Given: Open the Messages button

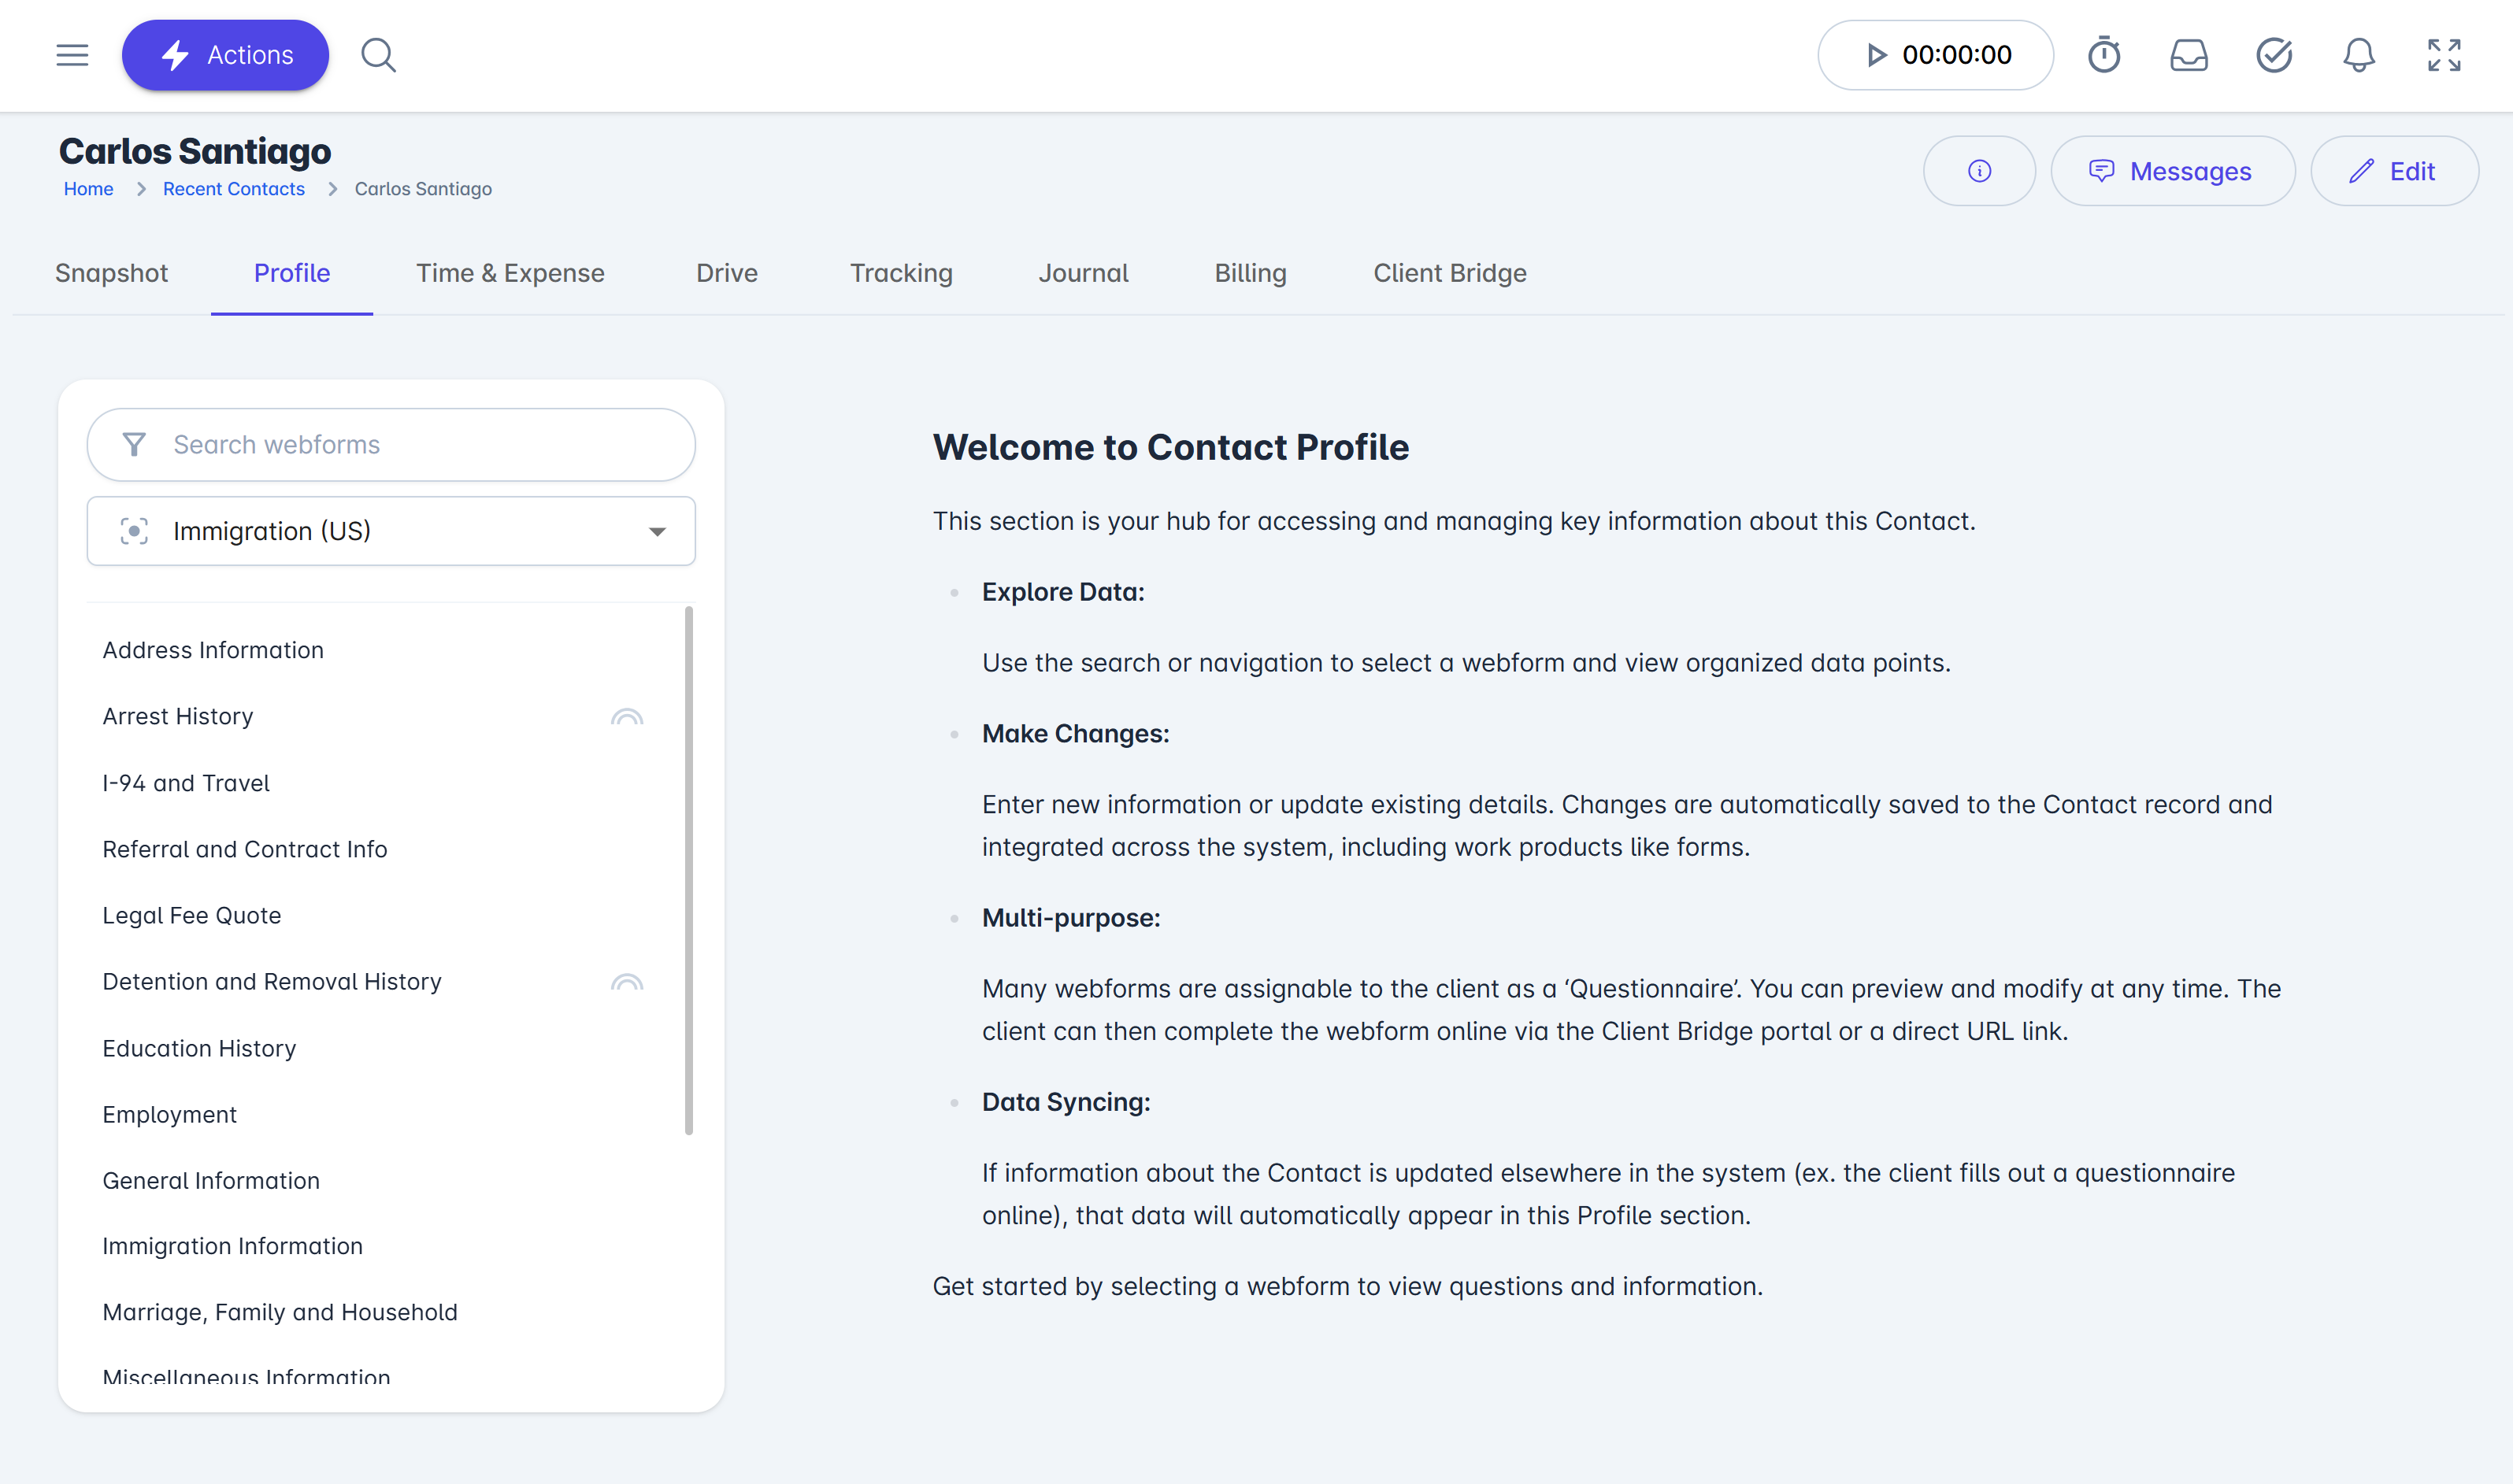Looking at the screenshot, I should (x=2172, y=171).
